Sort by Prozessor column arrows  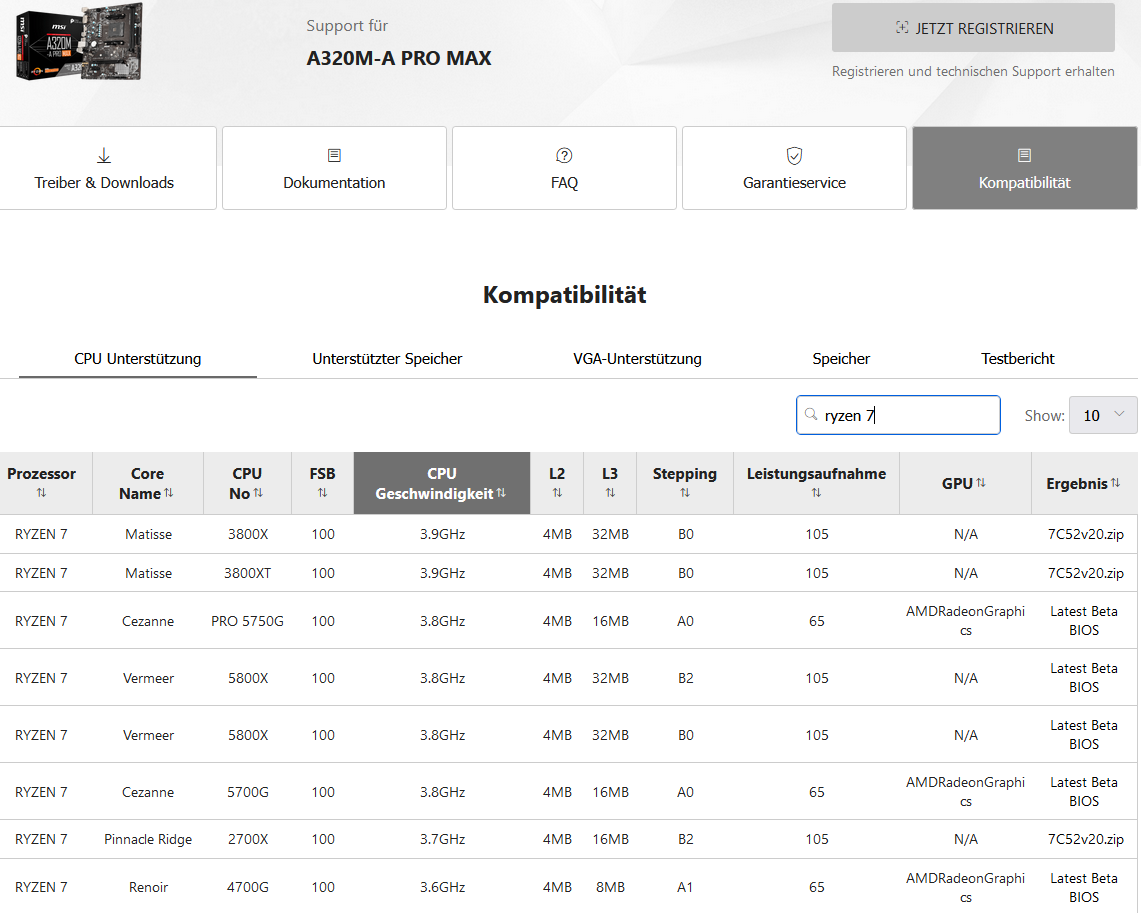(x=41, y=493)
